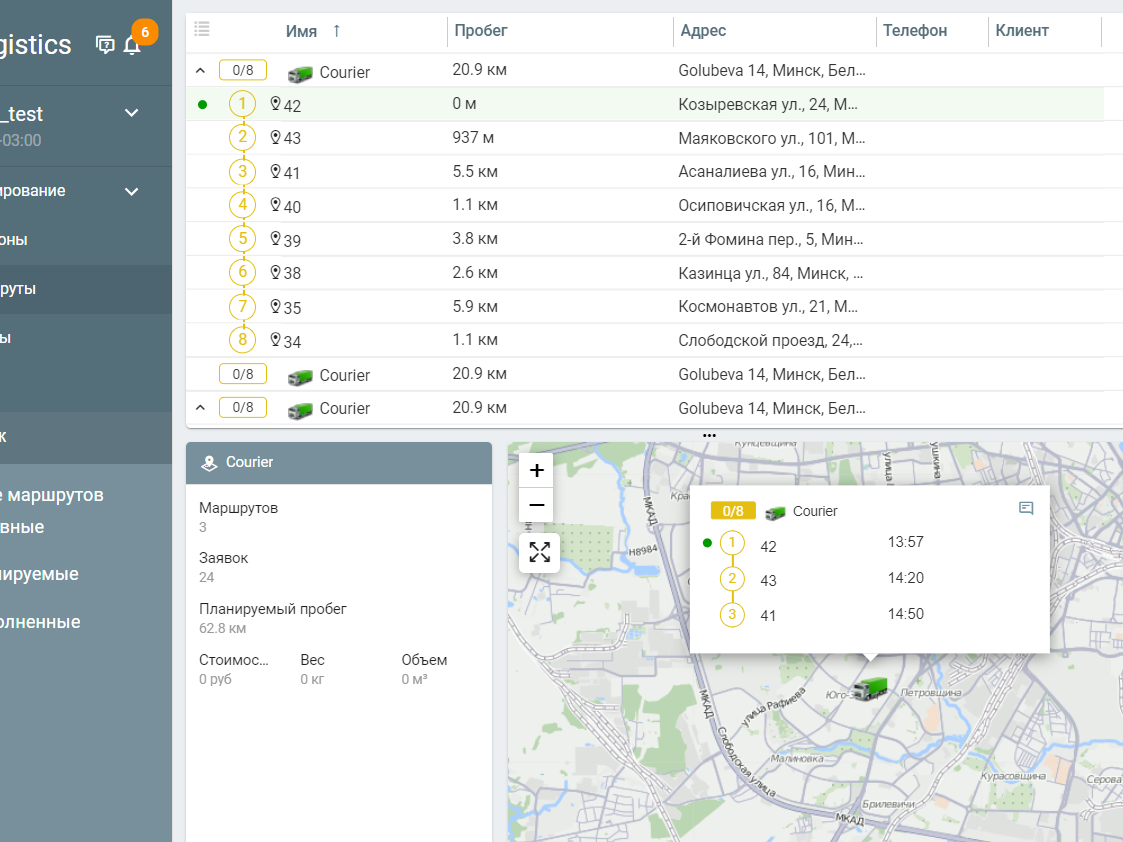Zoom in using the map plus button
Viewport: 1123px width, 842px height.
coord(537,468)
